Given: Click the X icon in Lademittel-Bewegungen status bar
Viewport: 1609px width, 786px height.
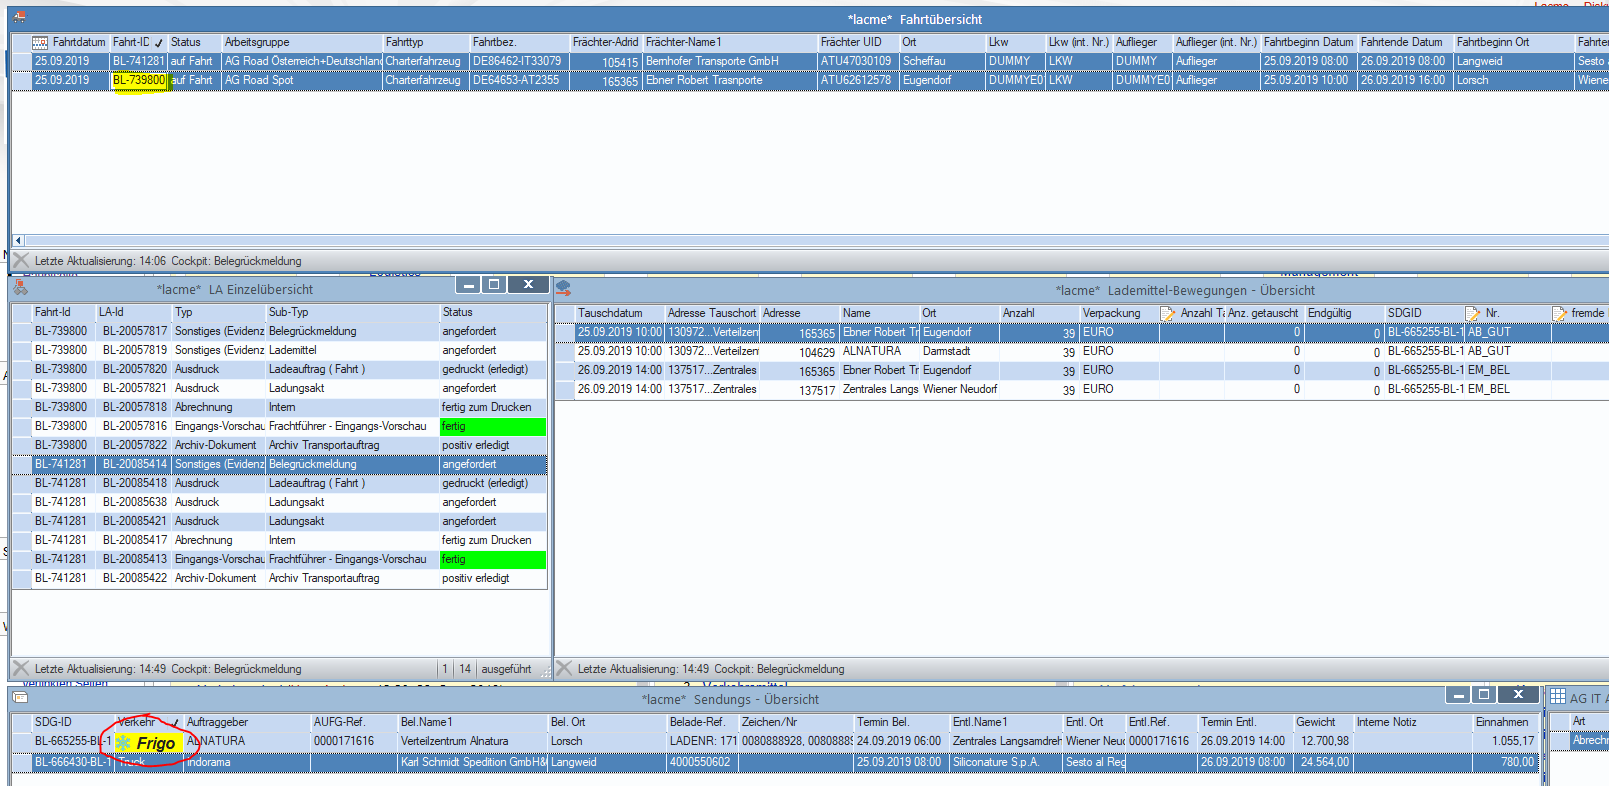Looking at the screenshot, I should point(564,669).
